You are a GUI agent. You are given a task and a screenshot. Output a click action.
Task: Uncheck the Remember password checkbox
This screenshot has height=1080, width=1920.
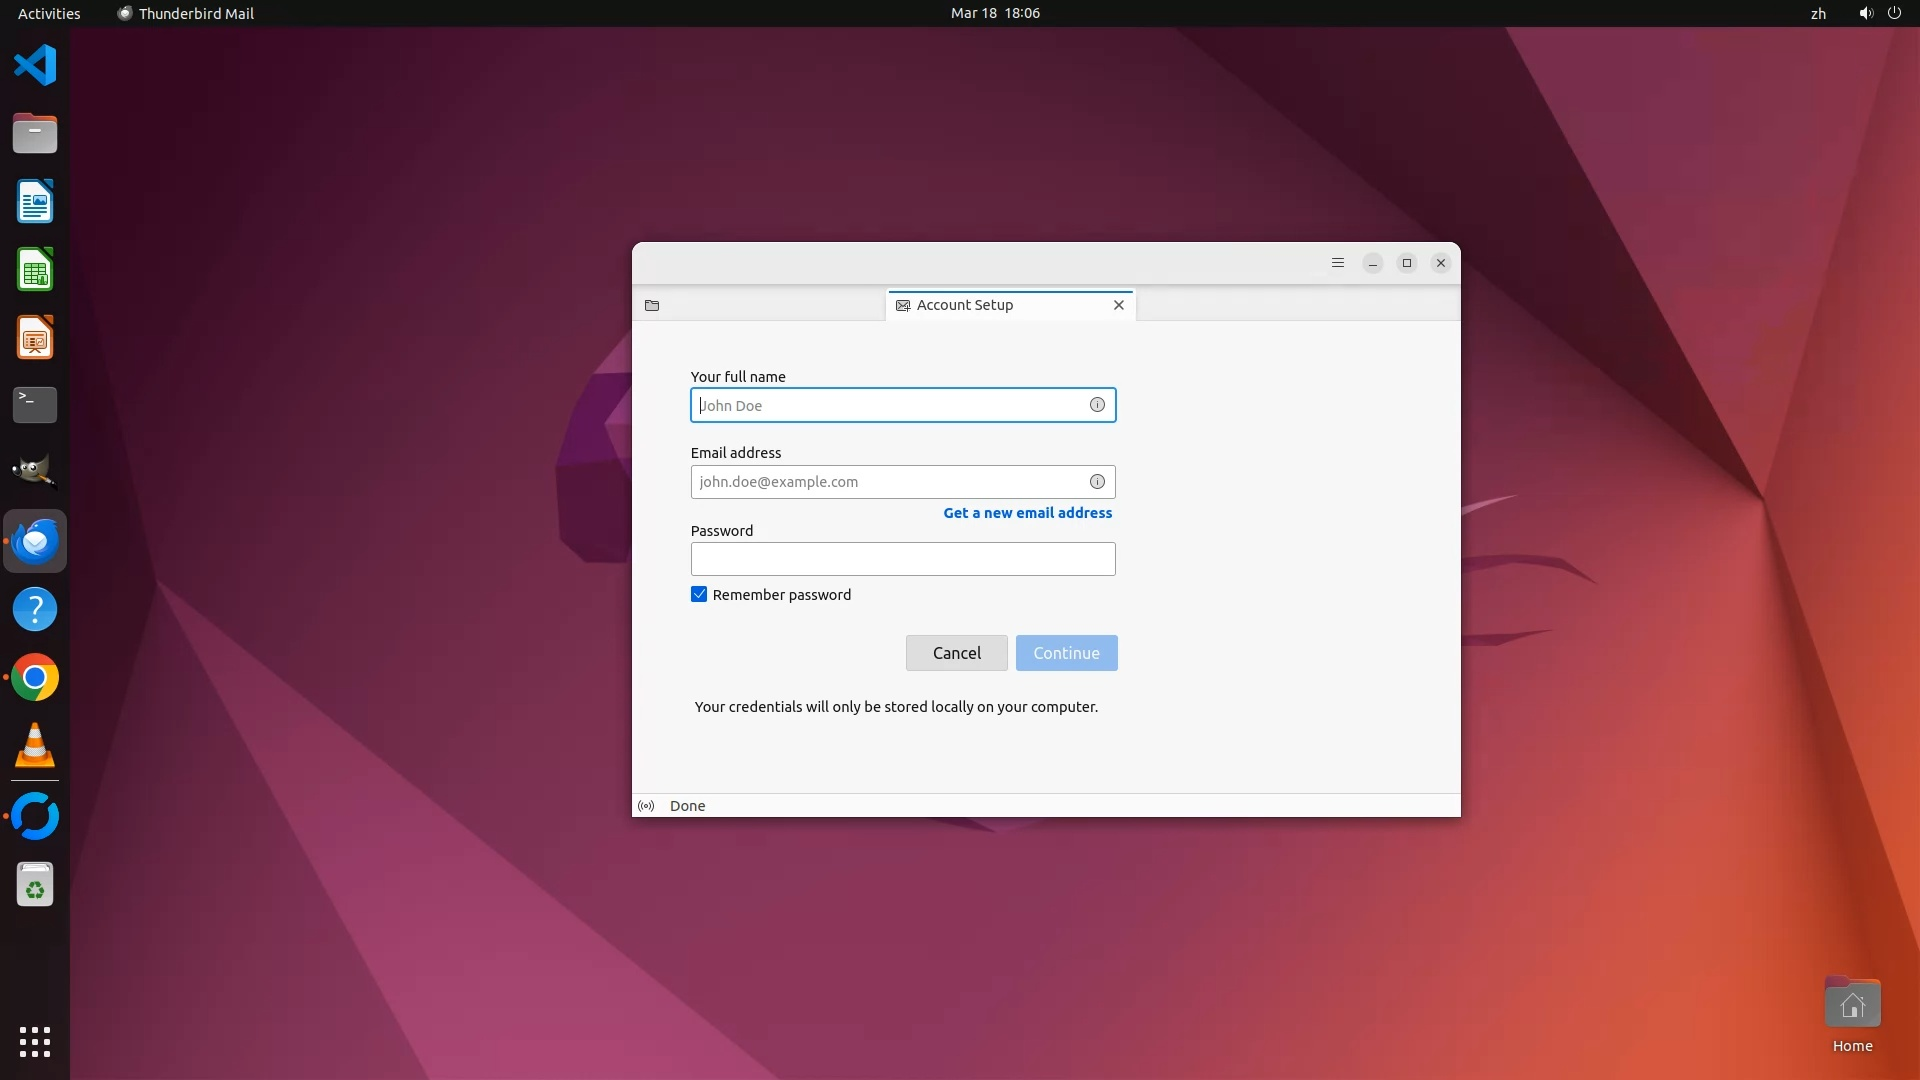click(699, 595)
